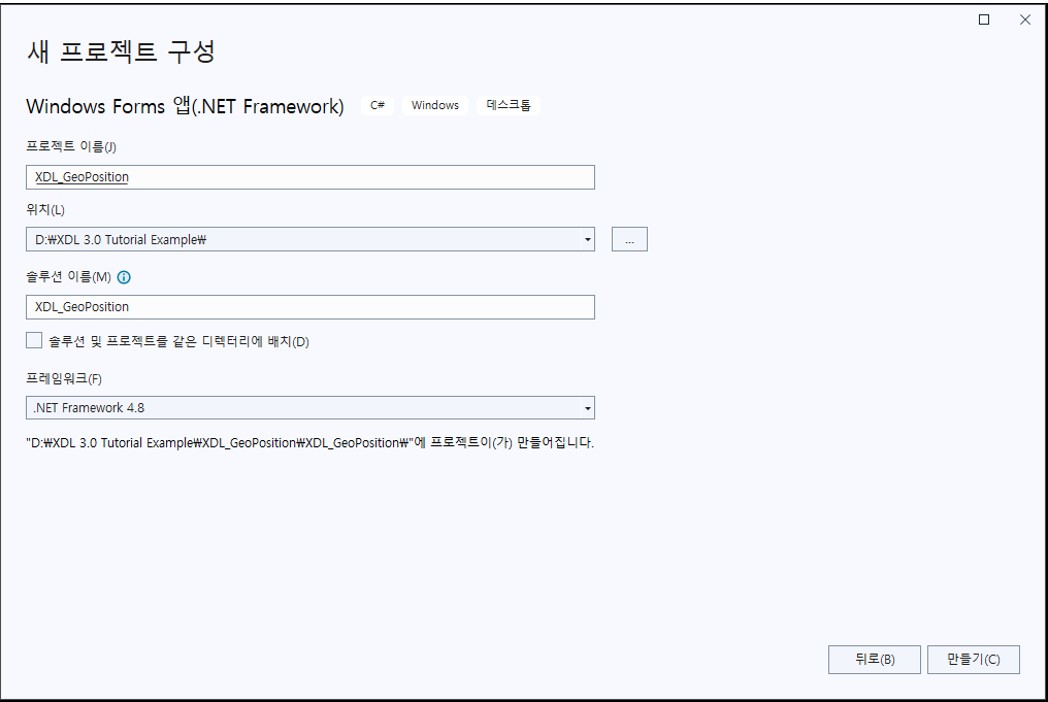The width and height of the screenshot is (1048, 702).
Task: Focus the solution name input field
Action: 310,307
